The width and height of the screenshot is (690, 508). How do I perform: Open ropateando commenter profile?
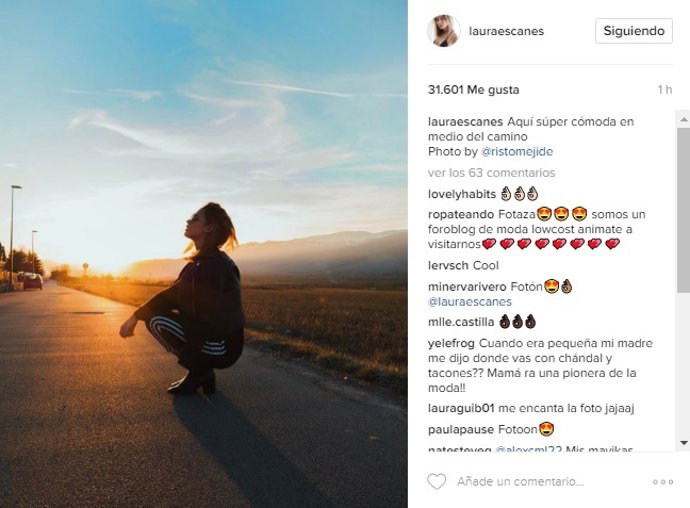pos(460,214)
